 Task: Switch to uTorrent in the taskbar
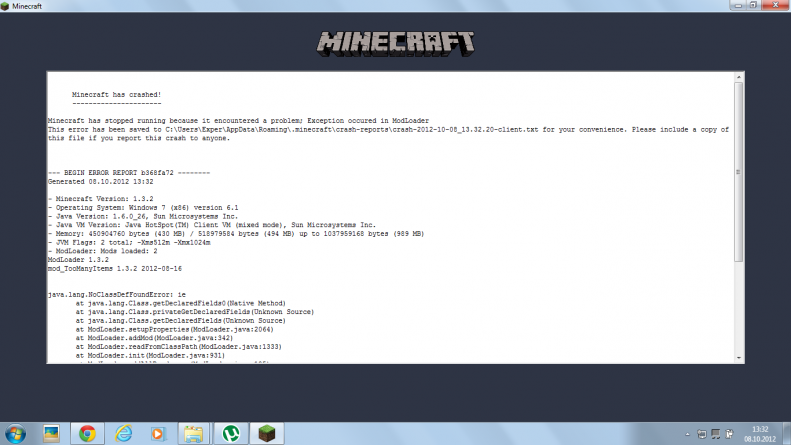[x=231, y=433]
